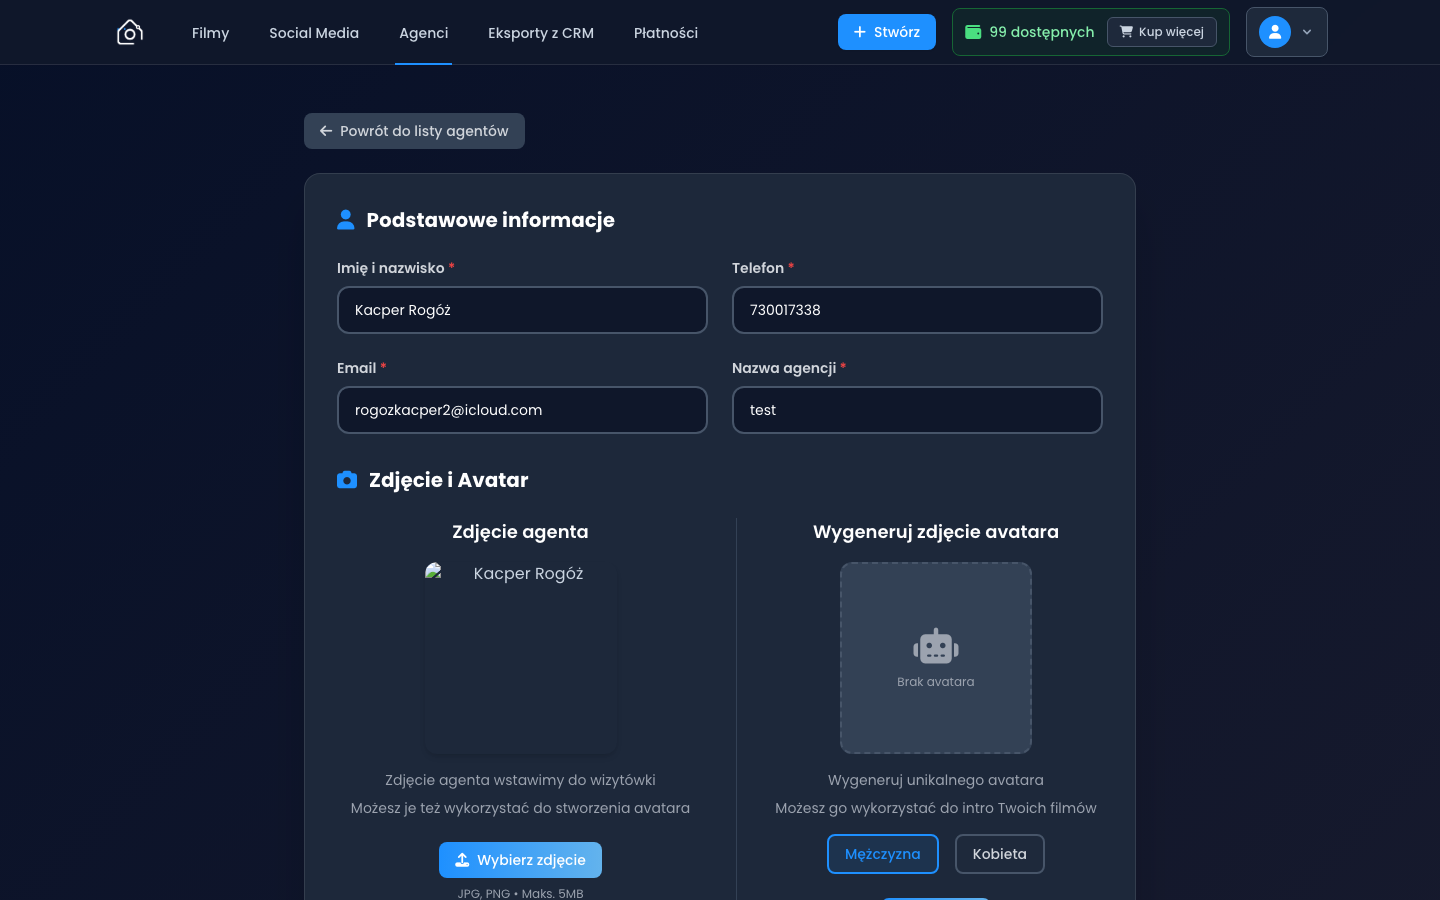Image resolution: width=1440 pixels, height=900 pixels.
Task: Click the Brak avatara placeholder box
Action: [936, 658]
